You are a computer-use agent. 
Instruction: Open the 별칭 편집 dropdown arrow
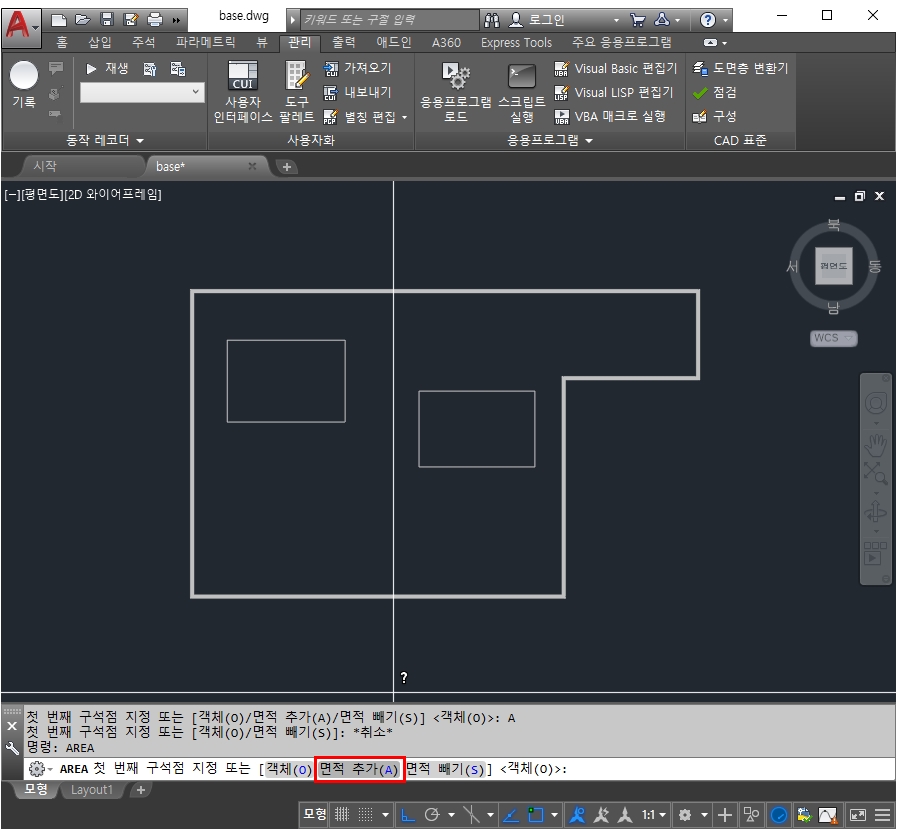coord(404,117)
